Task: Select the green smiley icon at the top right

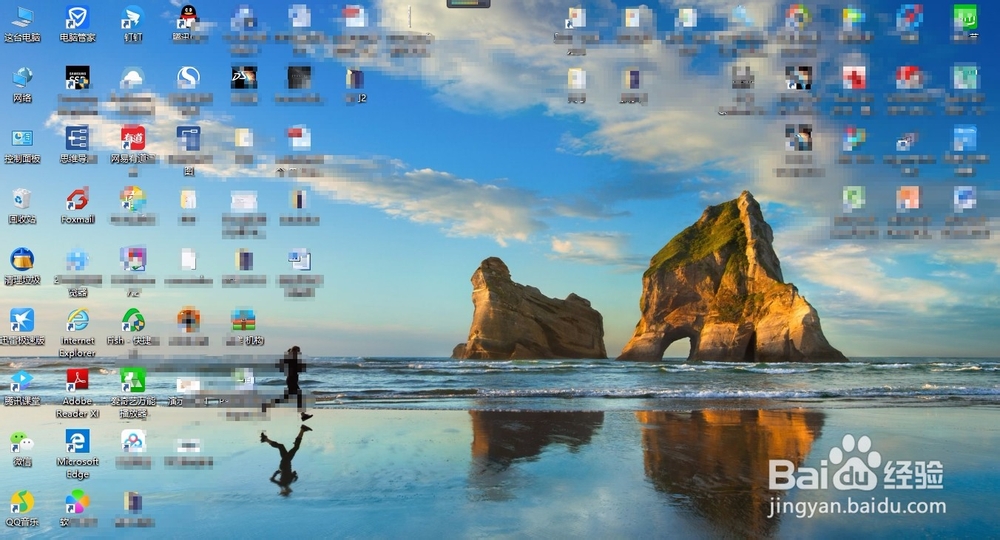Action: [965, 18]
